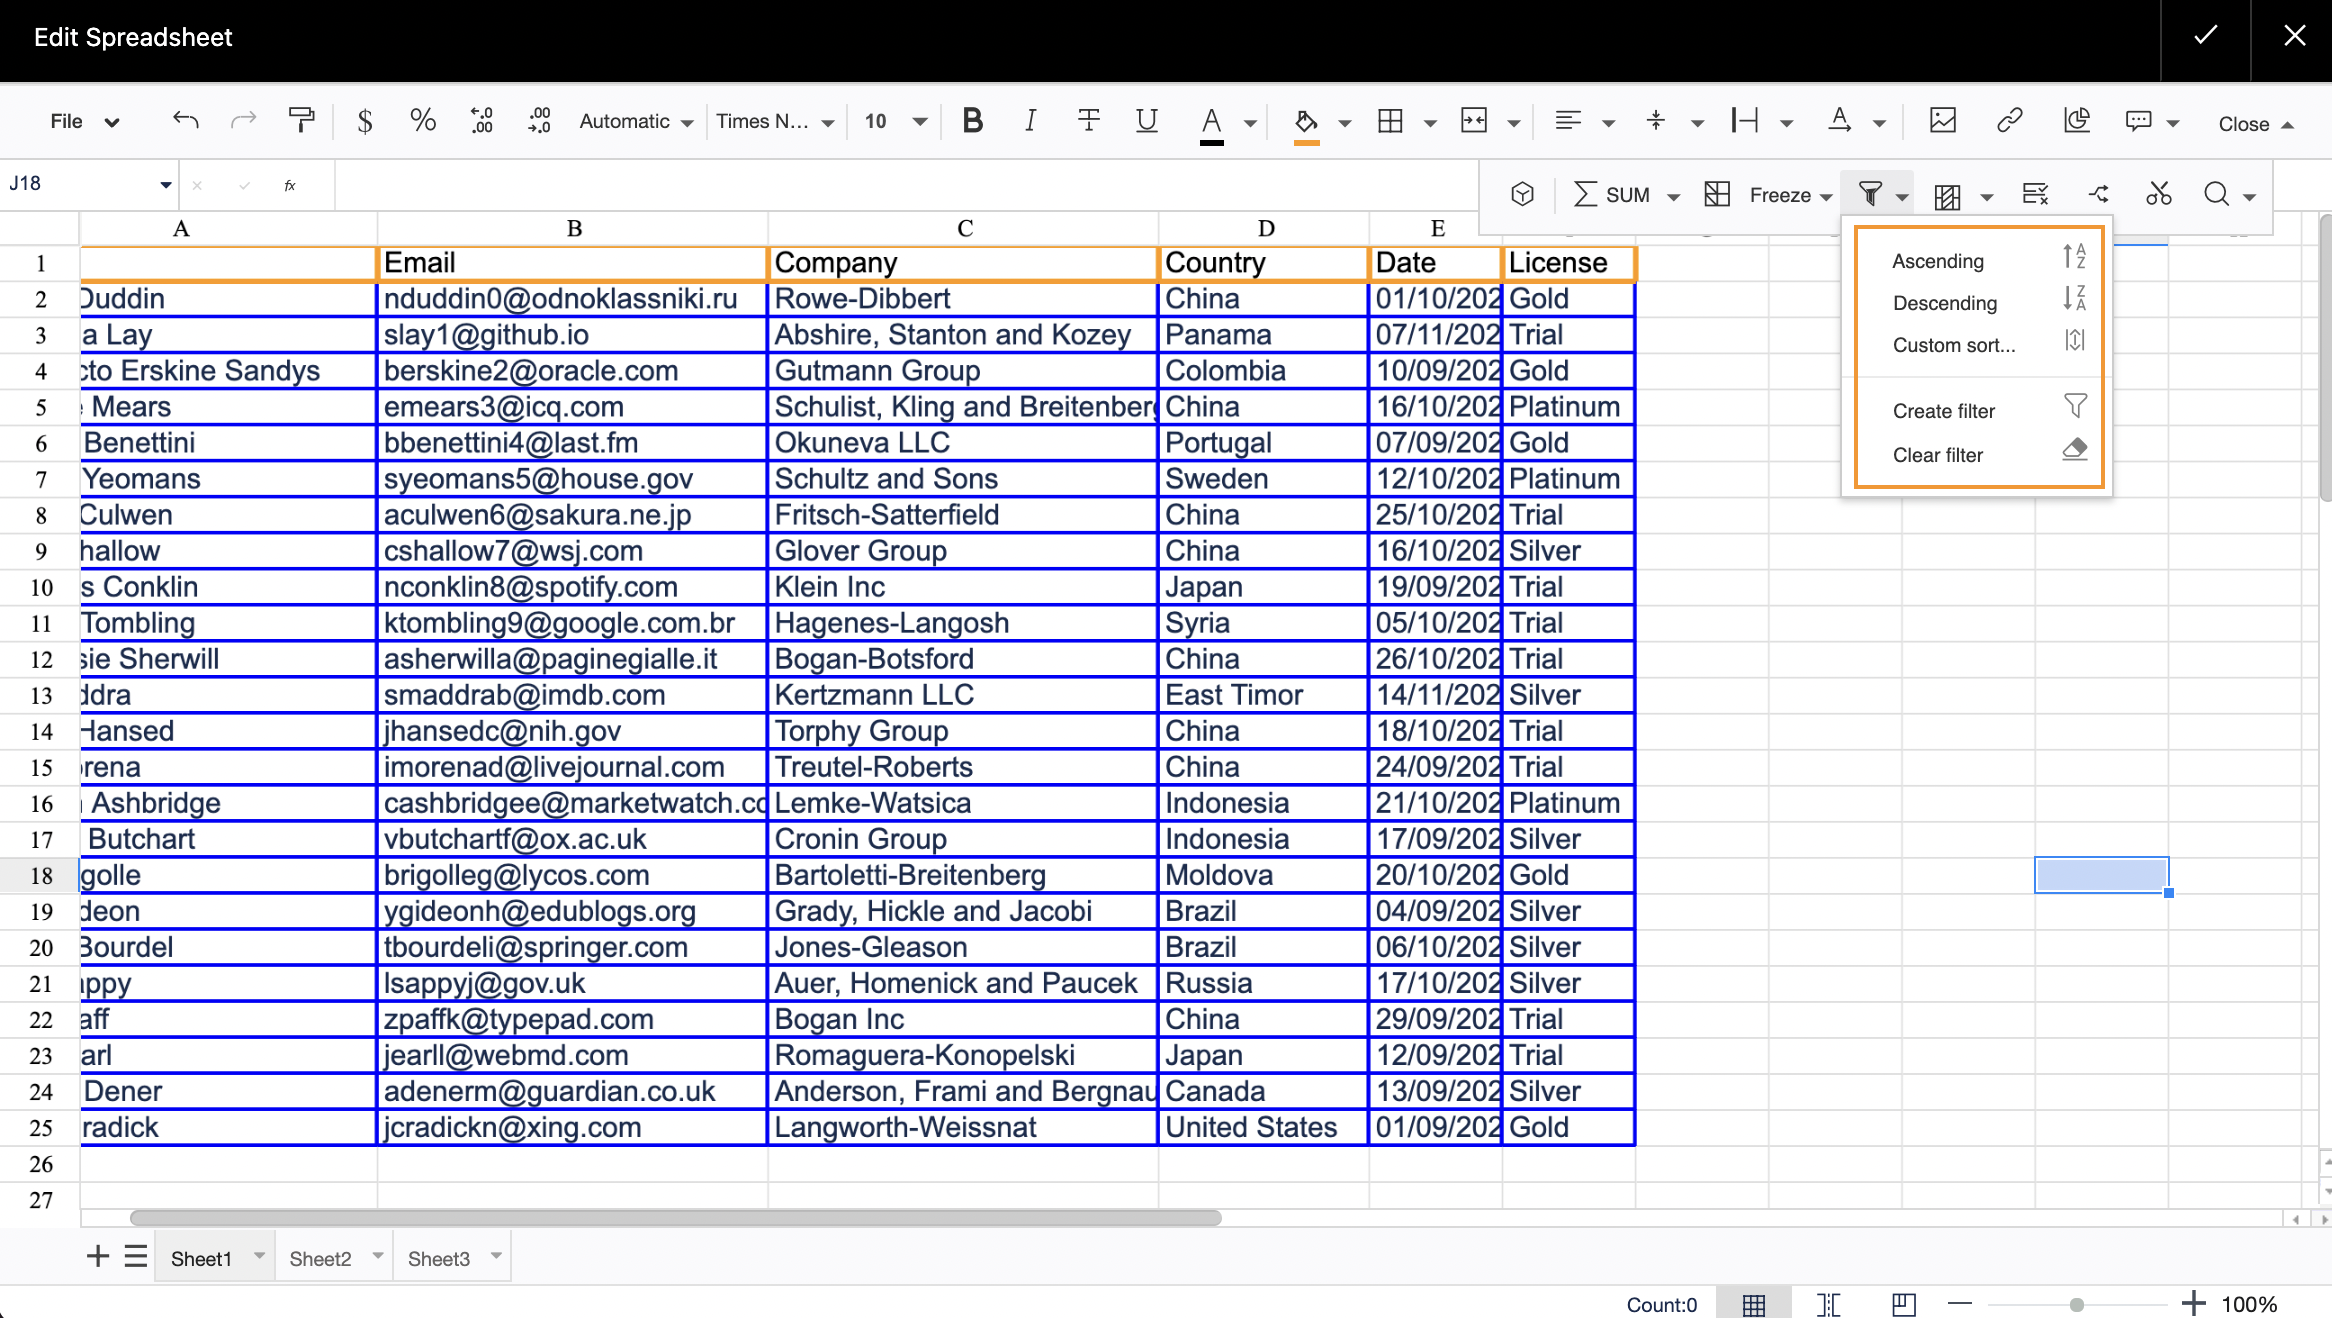Switch to the Sheet2 tab
Viewport: 2332px width, 1318px height.
tap(320, 1258)
